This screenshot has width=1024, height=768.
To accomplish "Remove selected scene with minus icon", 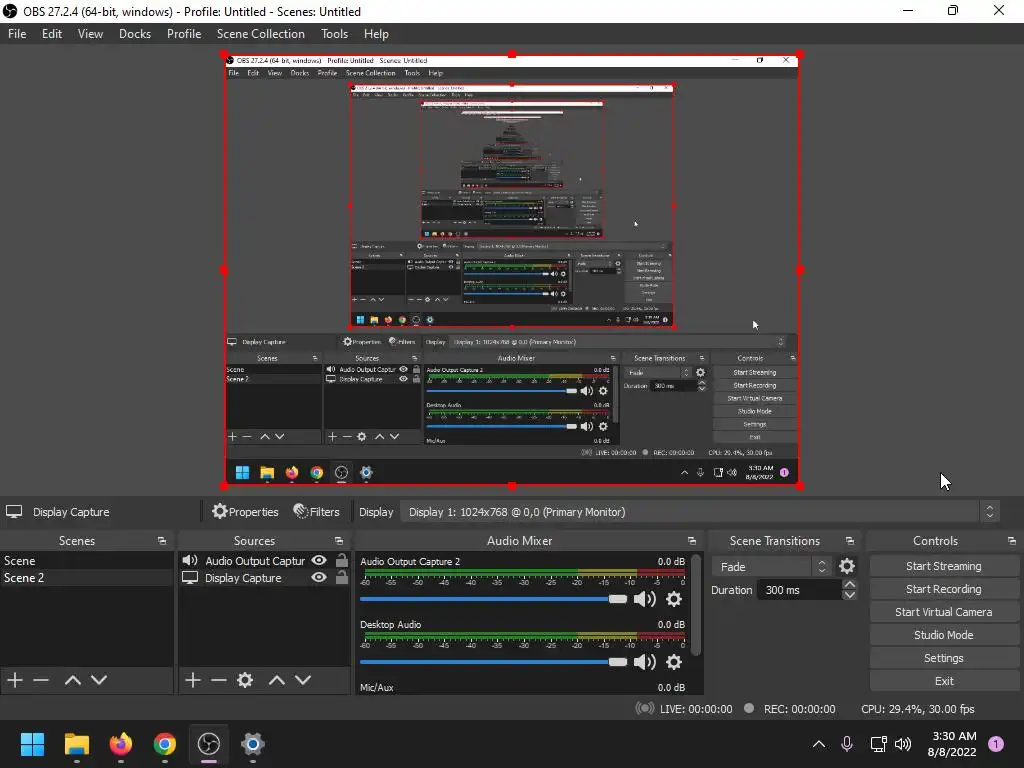I will (x=41, y=680).
